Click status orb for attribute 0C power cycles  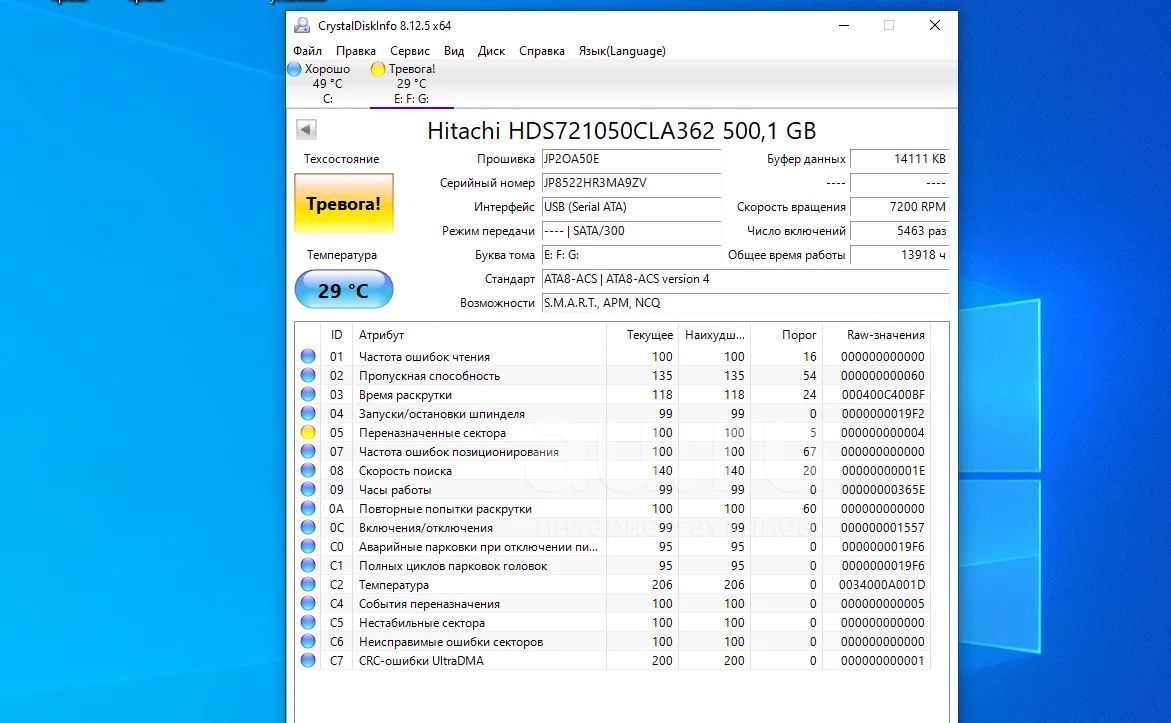coord(308,527)
